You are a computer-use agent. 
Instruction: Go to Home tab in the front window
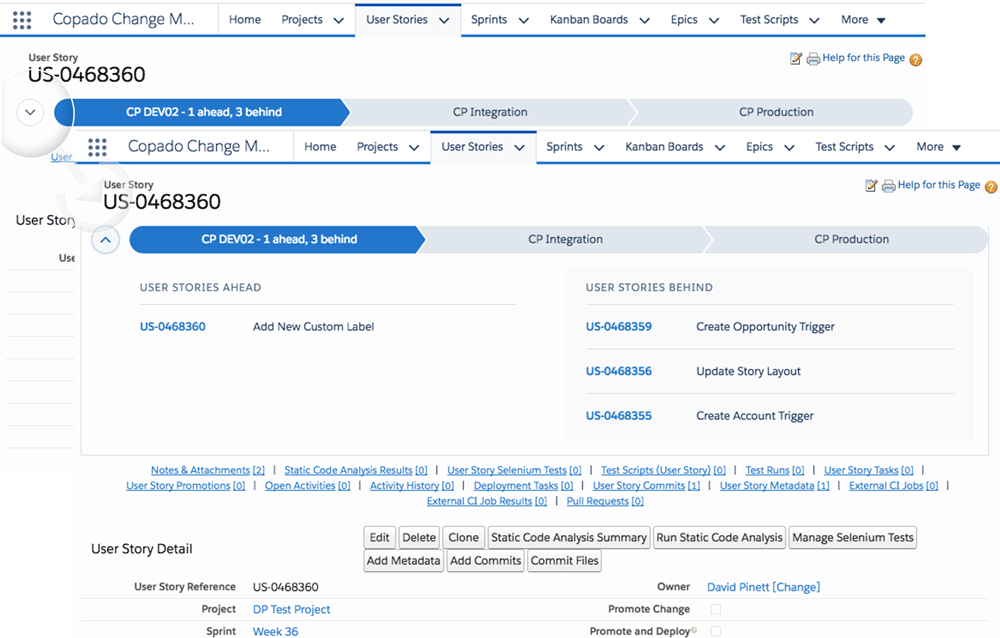click(320, 147)
